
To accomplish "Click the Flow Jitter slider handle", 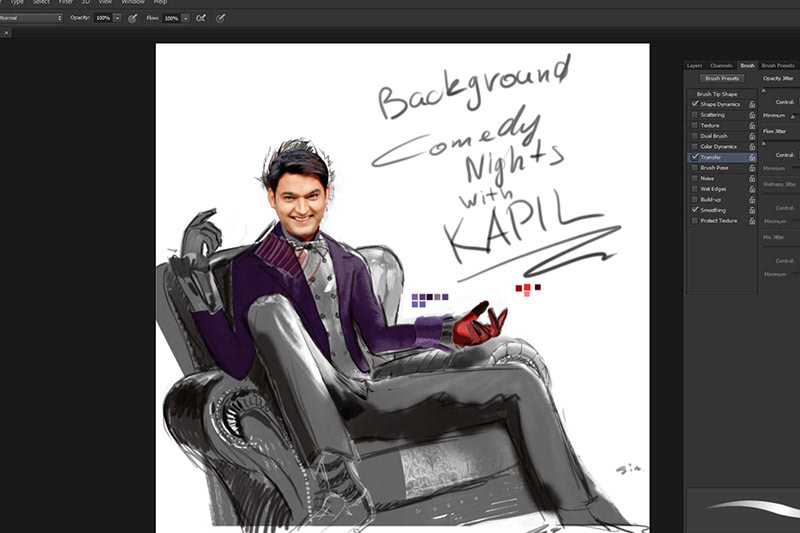I will tap(764, 144).
